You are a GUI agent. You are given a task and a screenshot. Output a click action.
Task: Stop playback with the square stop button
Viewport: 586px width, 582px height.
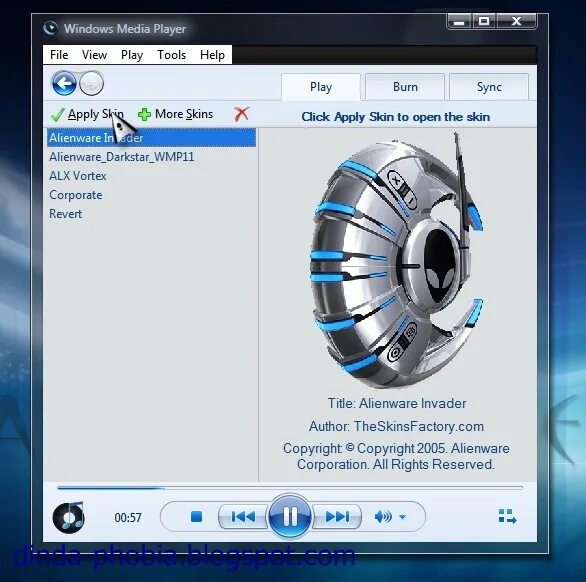click(196, 517)
